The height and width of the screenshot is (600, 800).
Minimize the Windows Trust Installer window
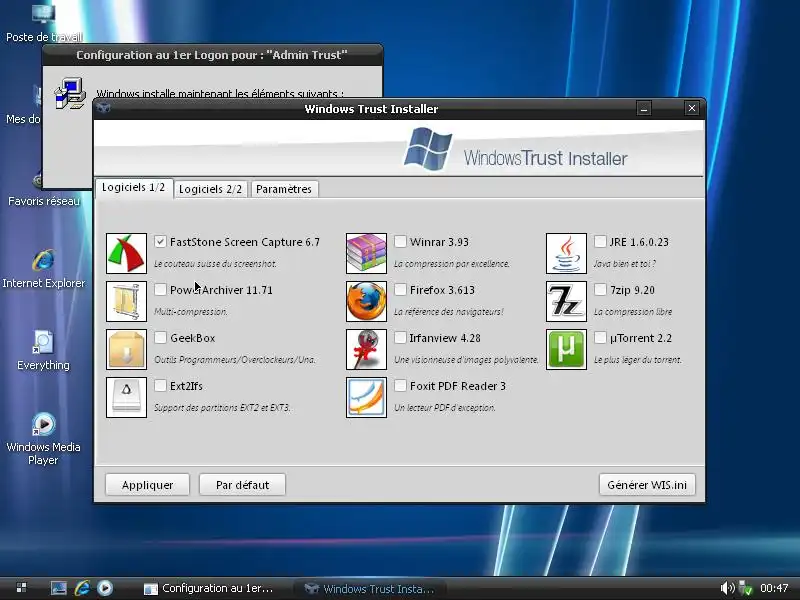click(644, 108)
